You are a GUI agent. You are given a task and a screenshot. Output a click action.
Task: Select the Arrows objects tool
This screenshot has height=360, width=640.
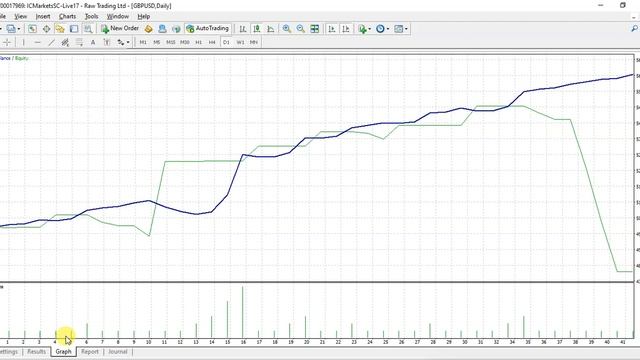[x=120, y=42]
